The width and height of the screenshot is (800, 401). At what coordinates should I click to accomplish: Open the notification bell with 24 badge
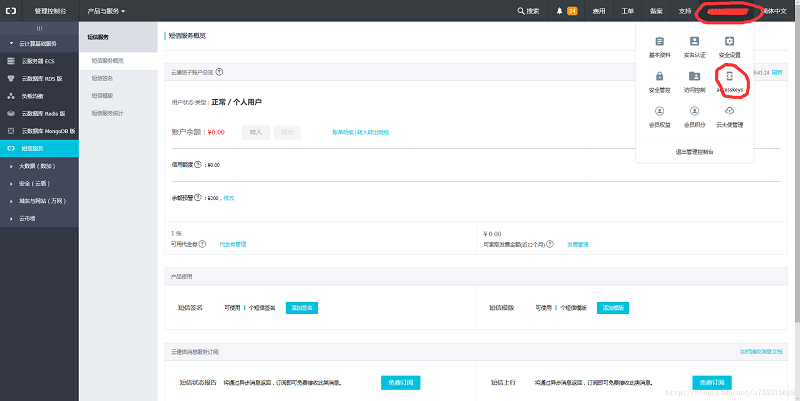pos(566,11)
